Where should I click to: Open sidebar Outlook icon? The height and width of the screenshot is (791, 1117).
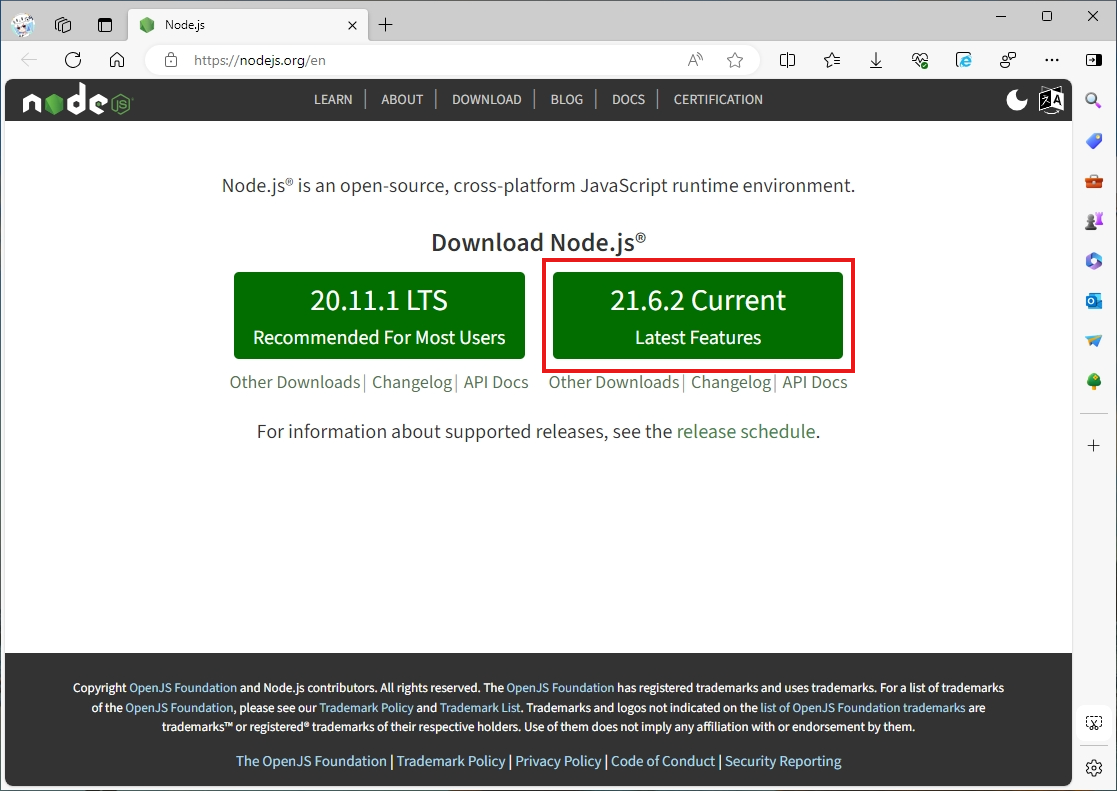[x=1093, y=301]
